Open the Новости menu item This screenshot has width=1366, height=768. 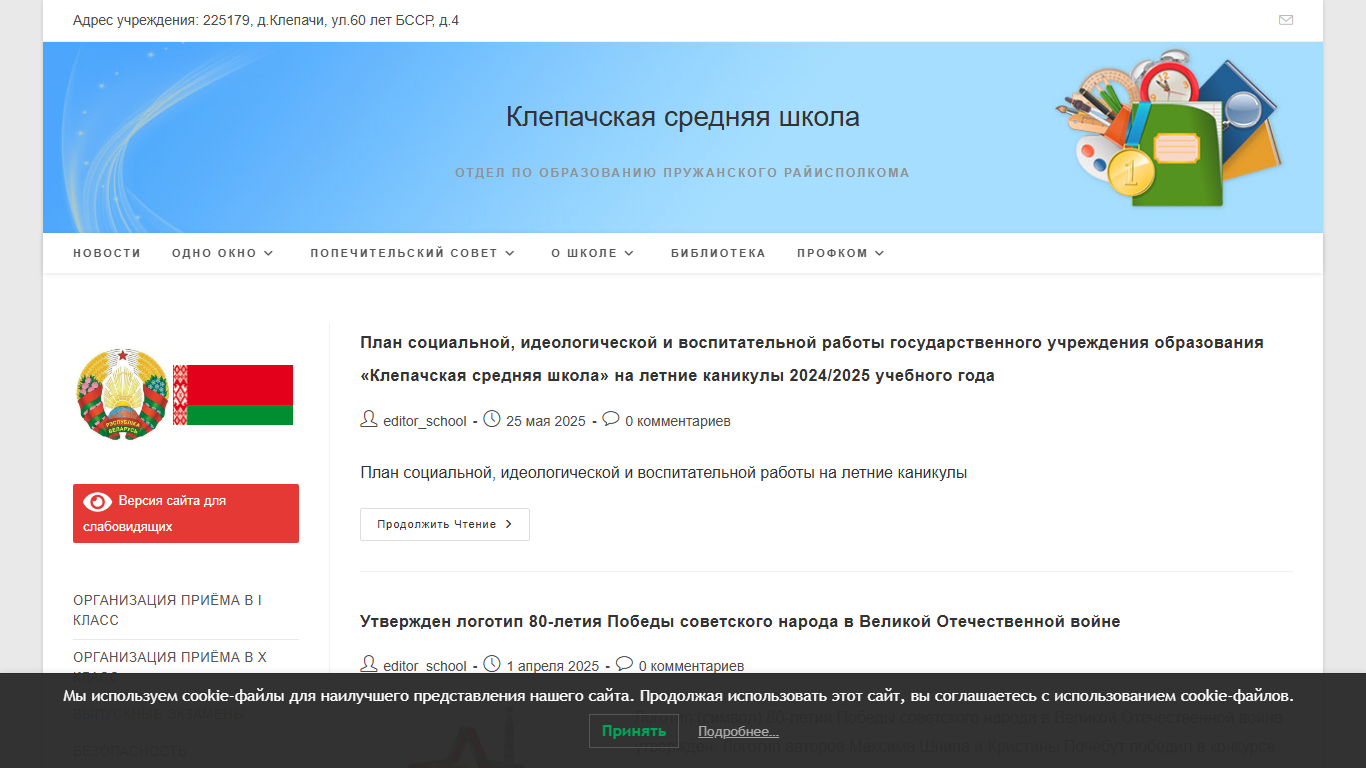(x=107, y=253)
